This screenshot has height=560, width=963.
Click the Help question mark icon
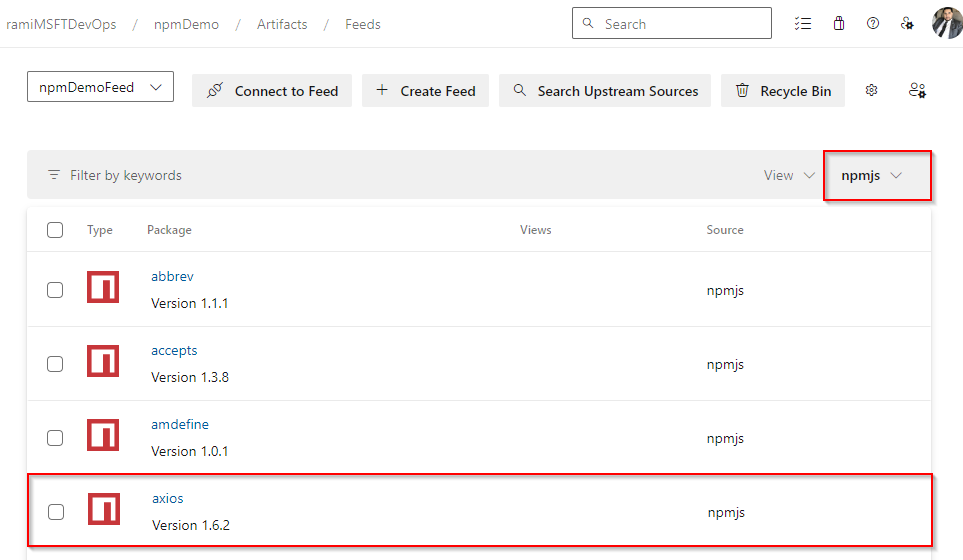click(x=873, y=24)
